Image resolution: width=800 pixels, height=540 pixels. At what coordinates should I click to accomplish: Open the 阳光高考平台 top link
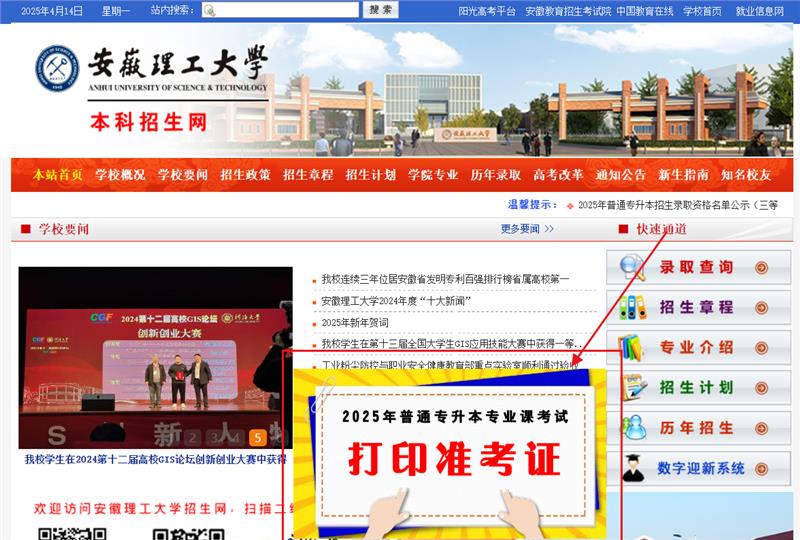click(x=487, y=11)
